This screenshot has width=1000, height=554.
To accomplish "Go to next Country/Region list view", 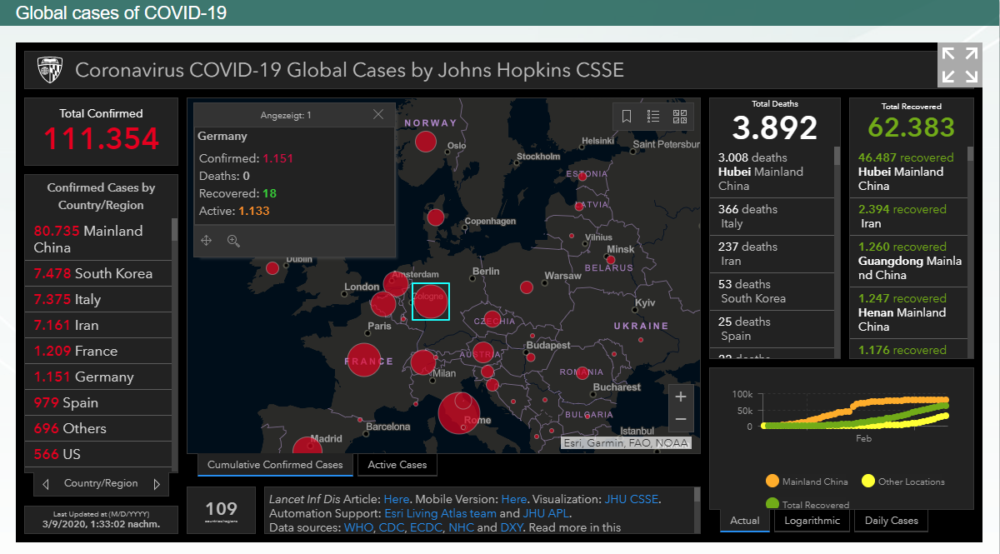I will point(157,485).
